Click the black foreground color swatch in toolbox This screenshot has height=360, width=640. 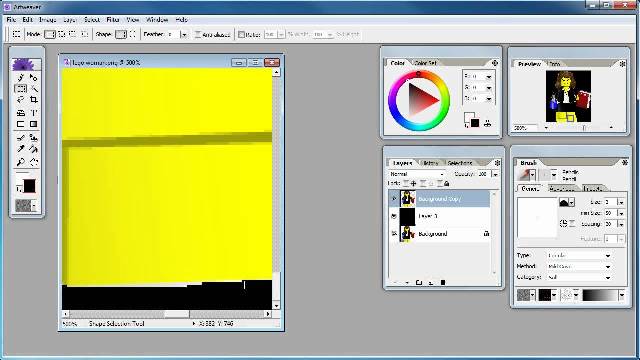tap(29, 186)
